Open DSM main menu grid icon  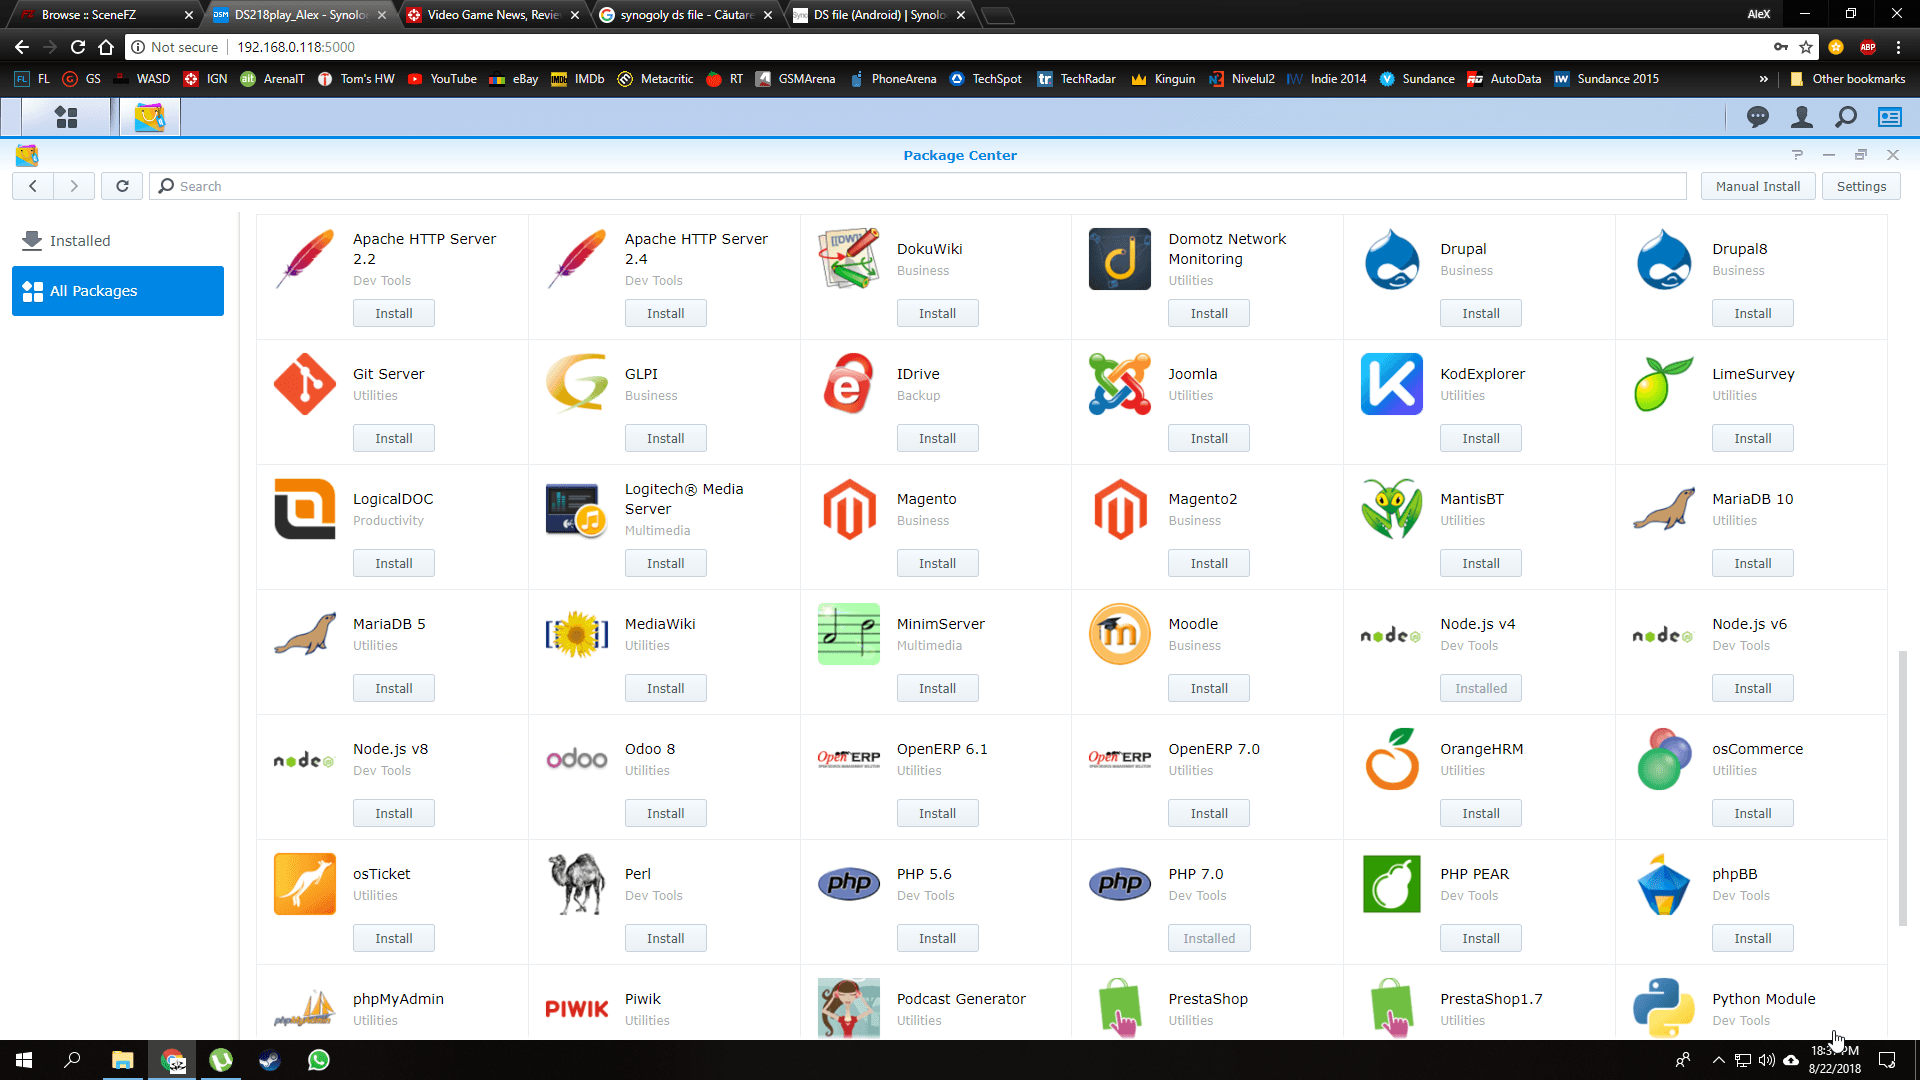coord(66,117)
